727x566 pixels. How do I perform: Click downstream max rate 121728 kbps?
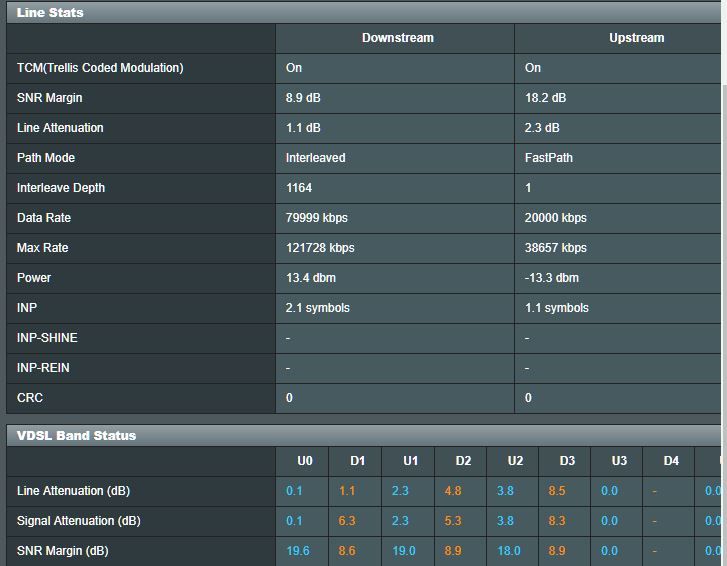tap(320, 248)
